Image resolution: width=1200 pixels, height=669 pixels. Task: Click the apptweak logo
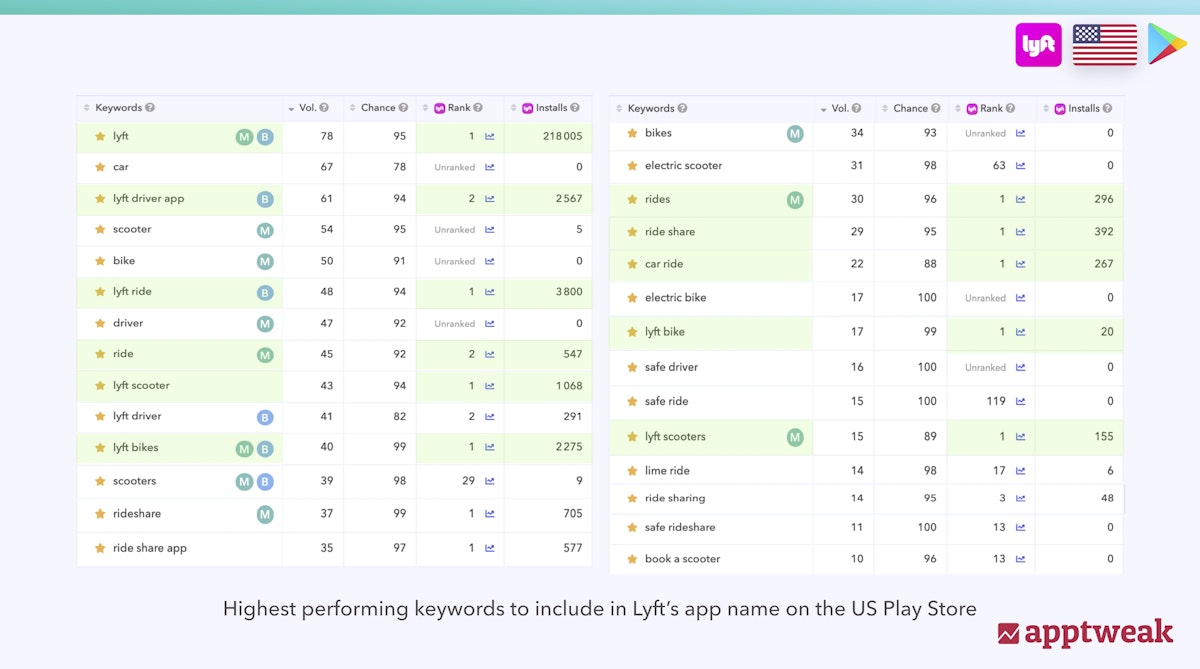[1085, 632]
